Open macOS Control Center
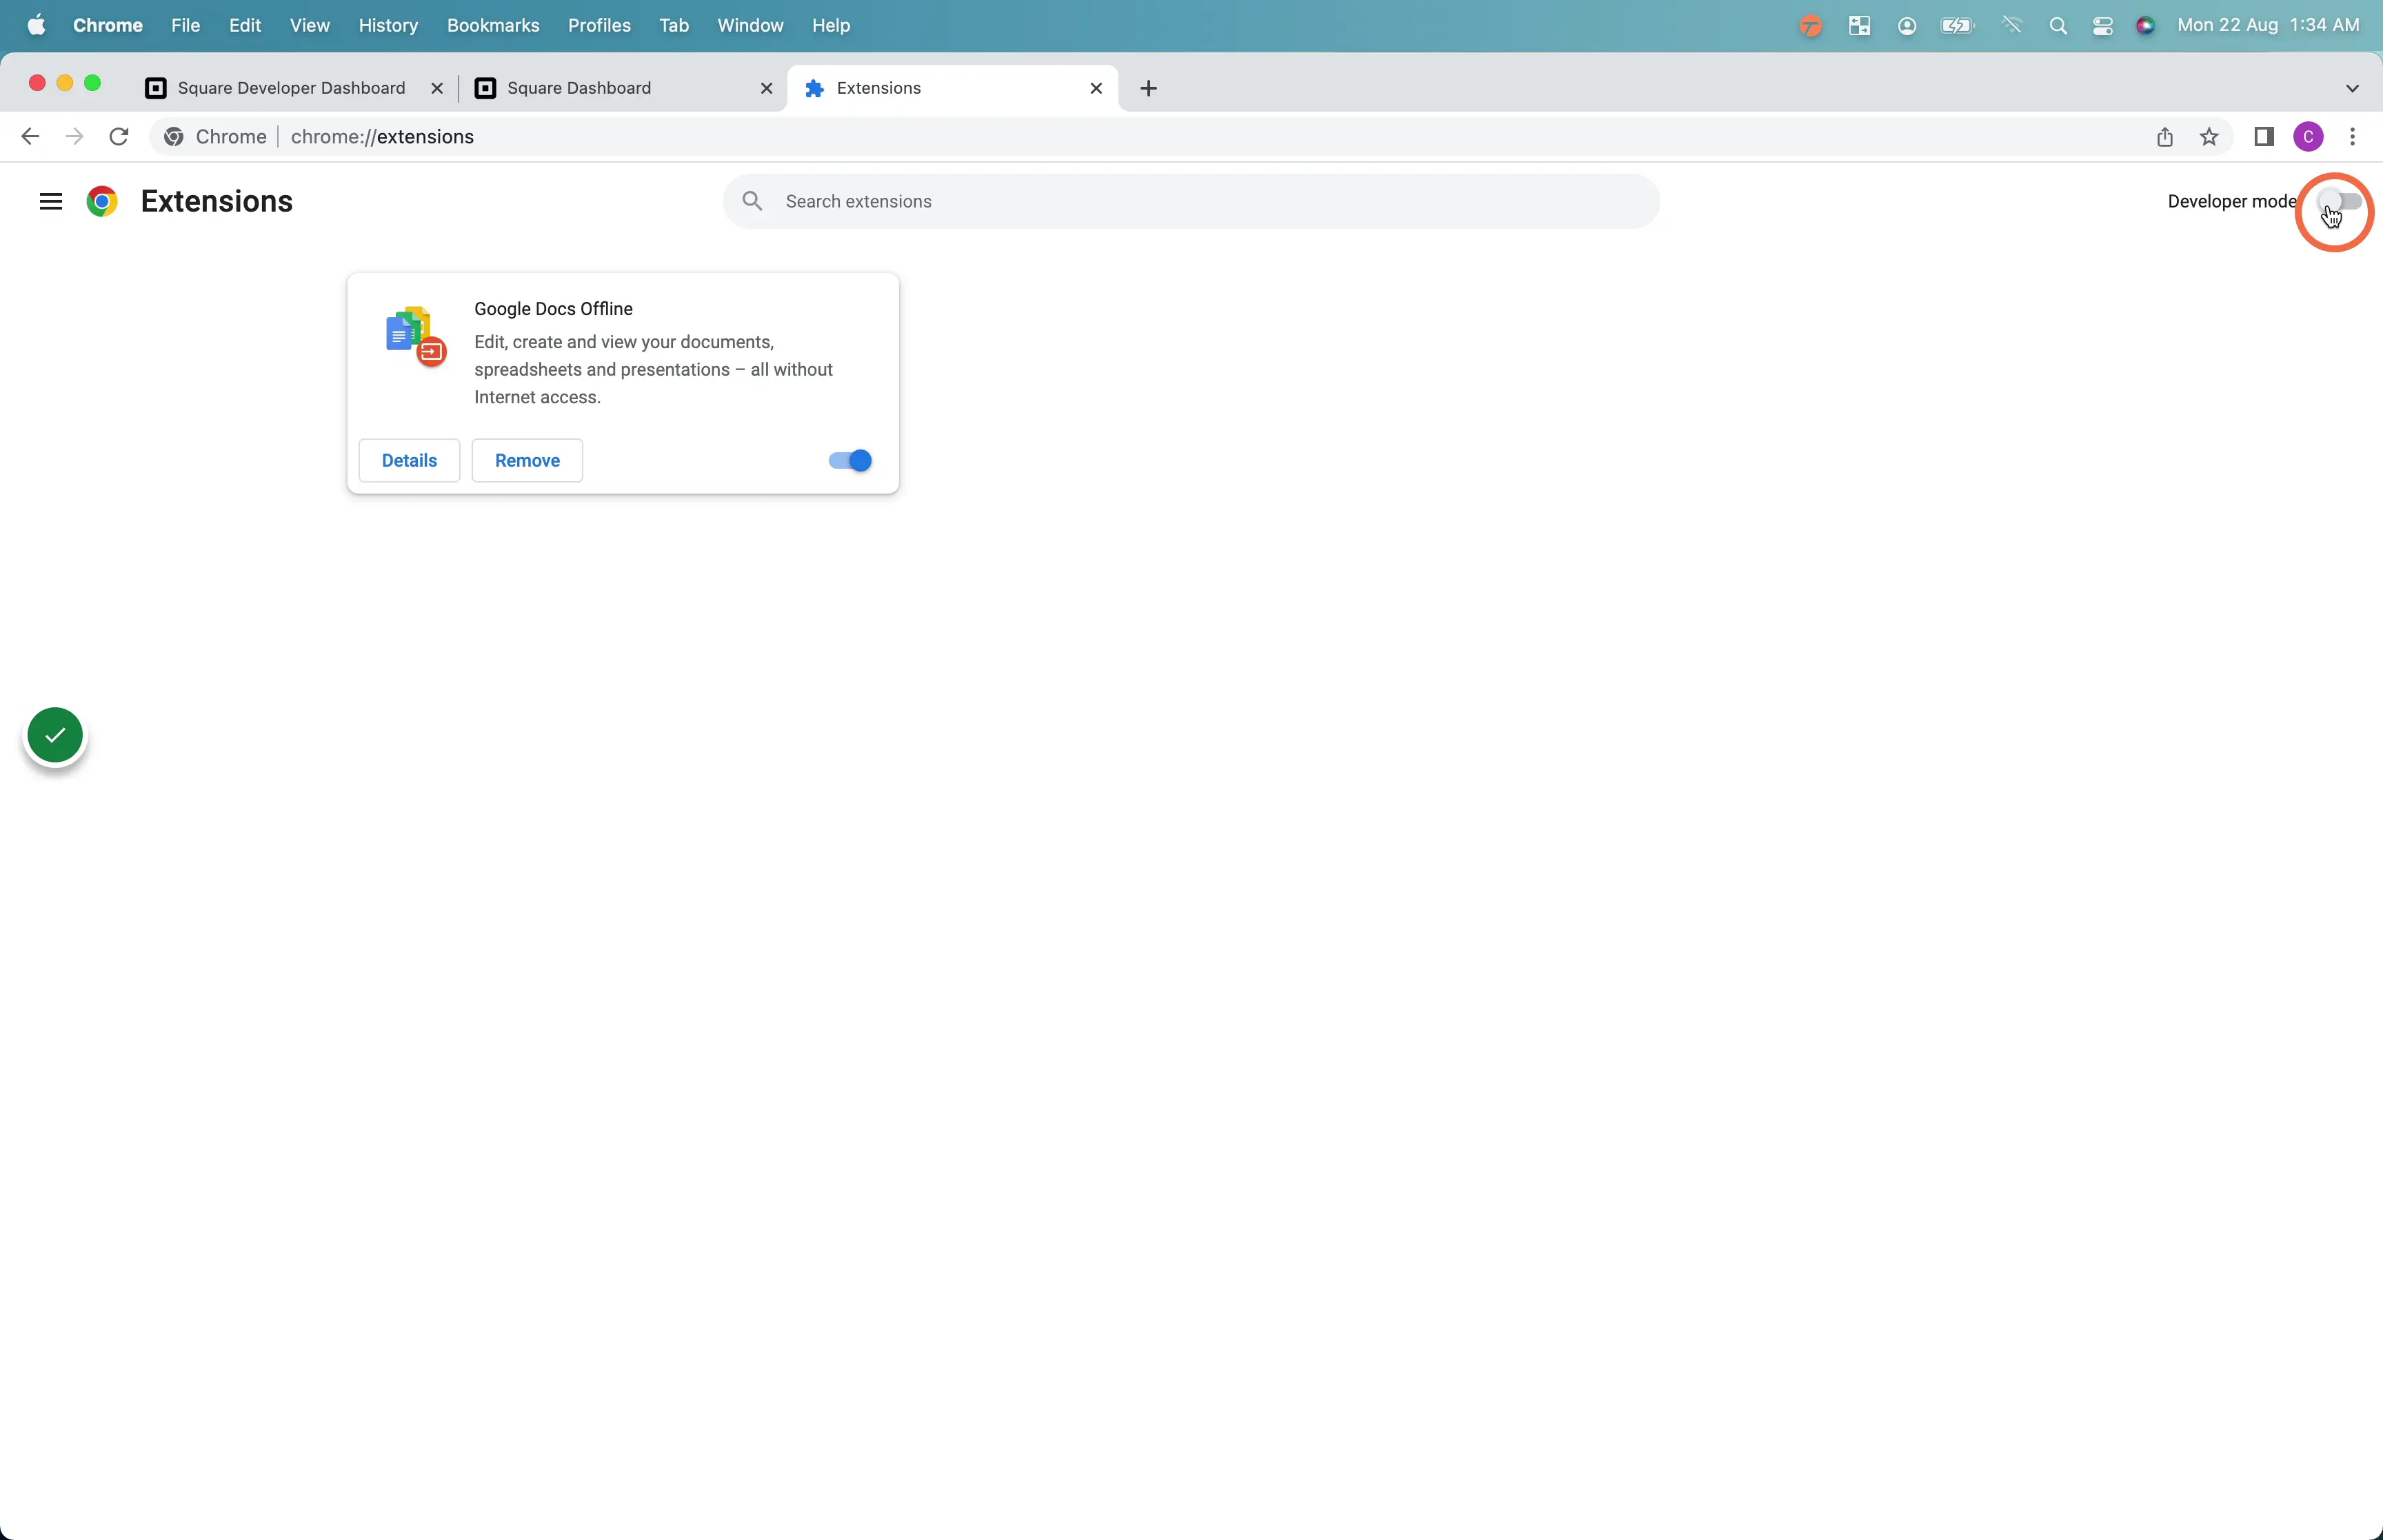Image resolution: width=2383 pixels, height=1540 pixels. (x=2102, y=26)
